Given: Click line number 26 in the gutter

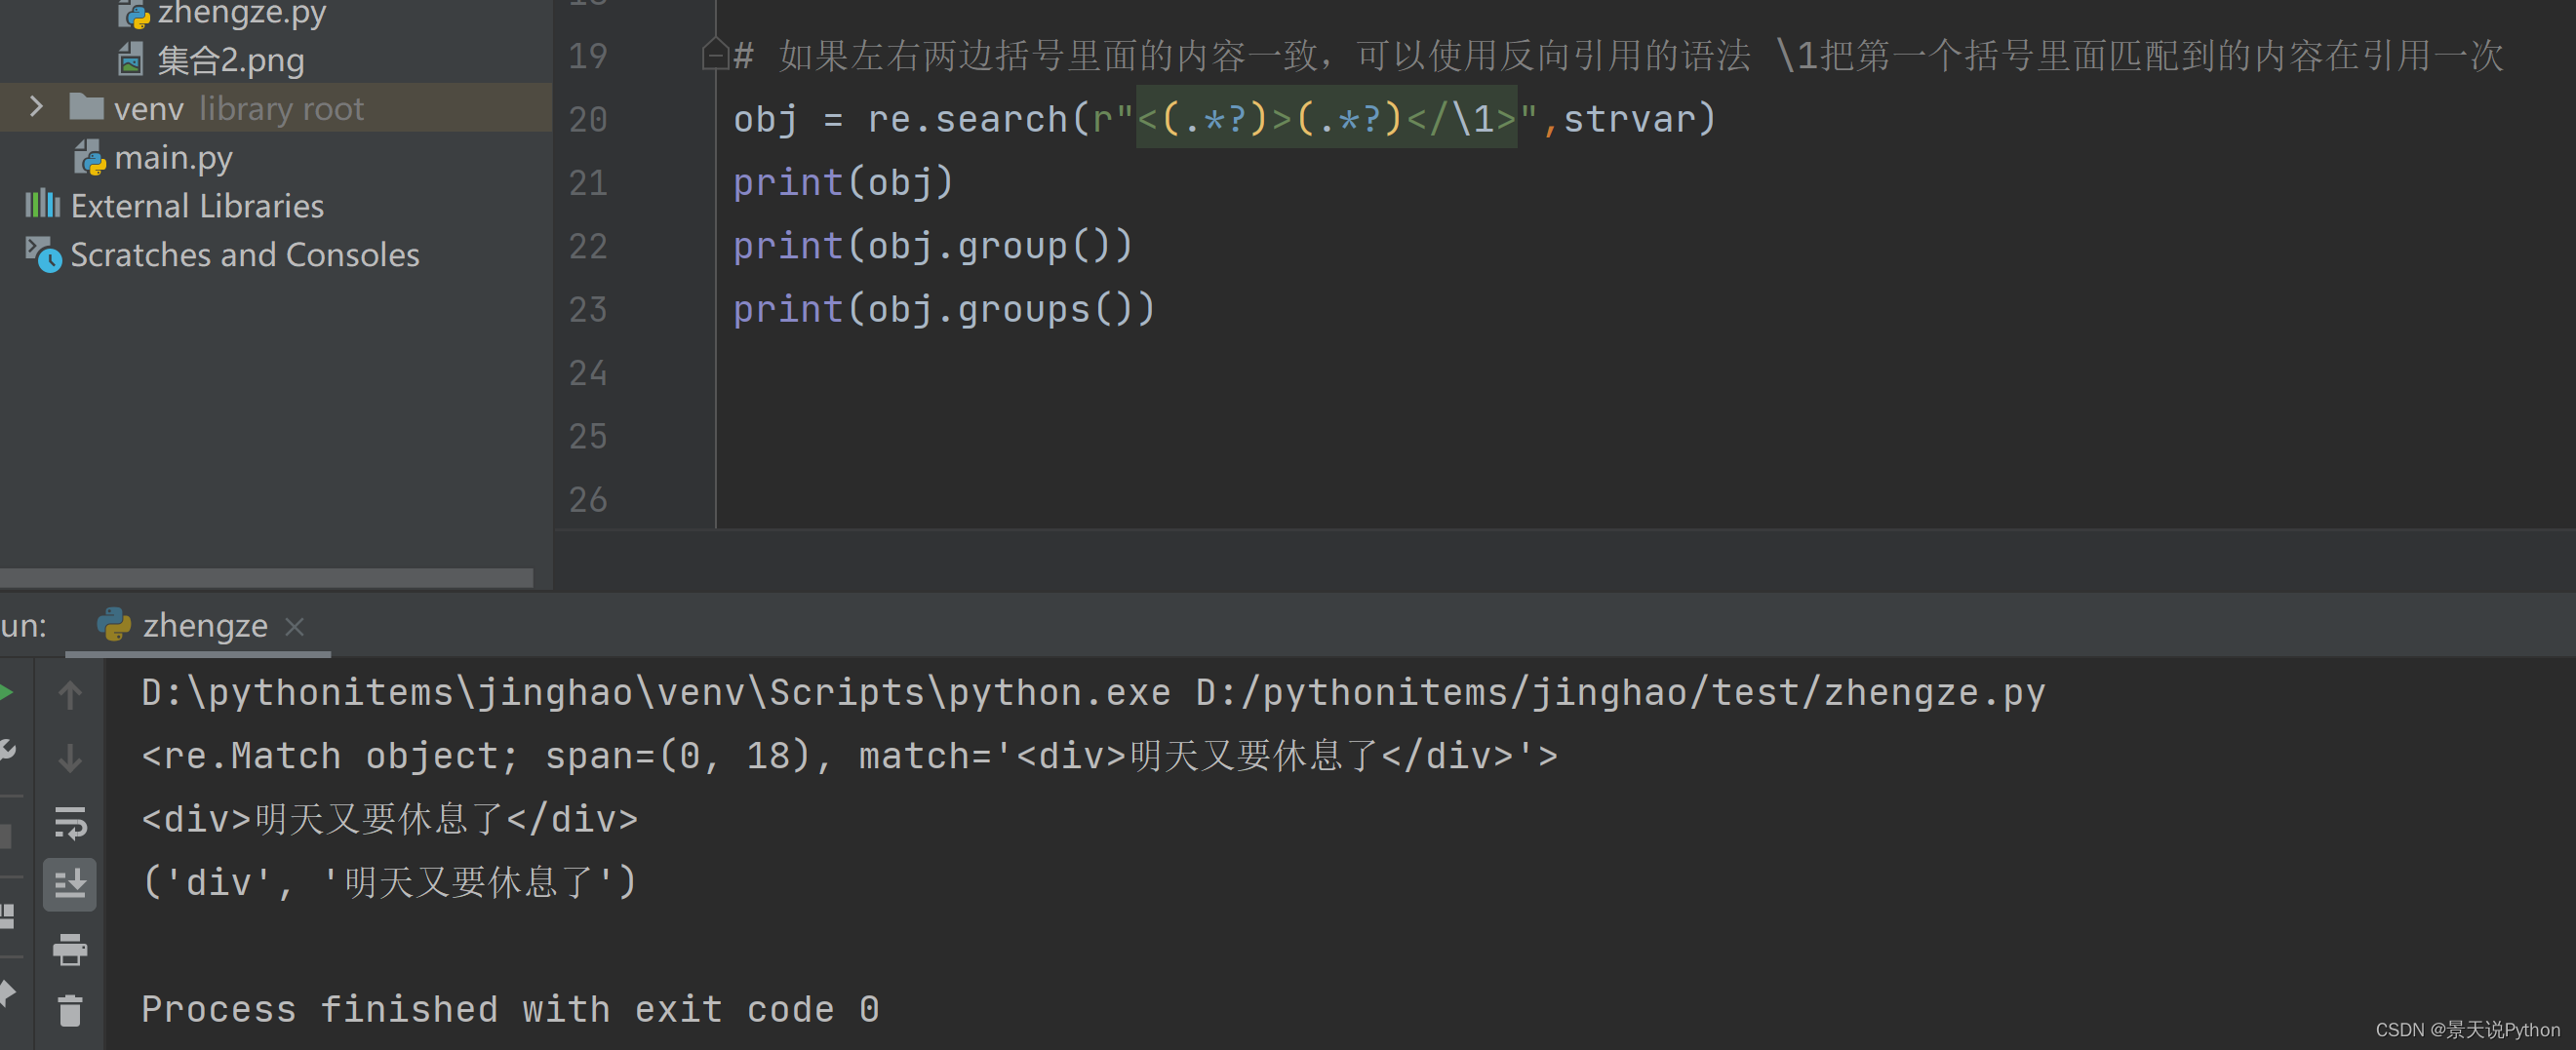Looking at the screenshot, I should pyautogui.click(x=588, y=500).
